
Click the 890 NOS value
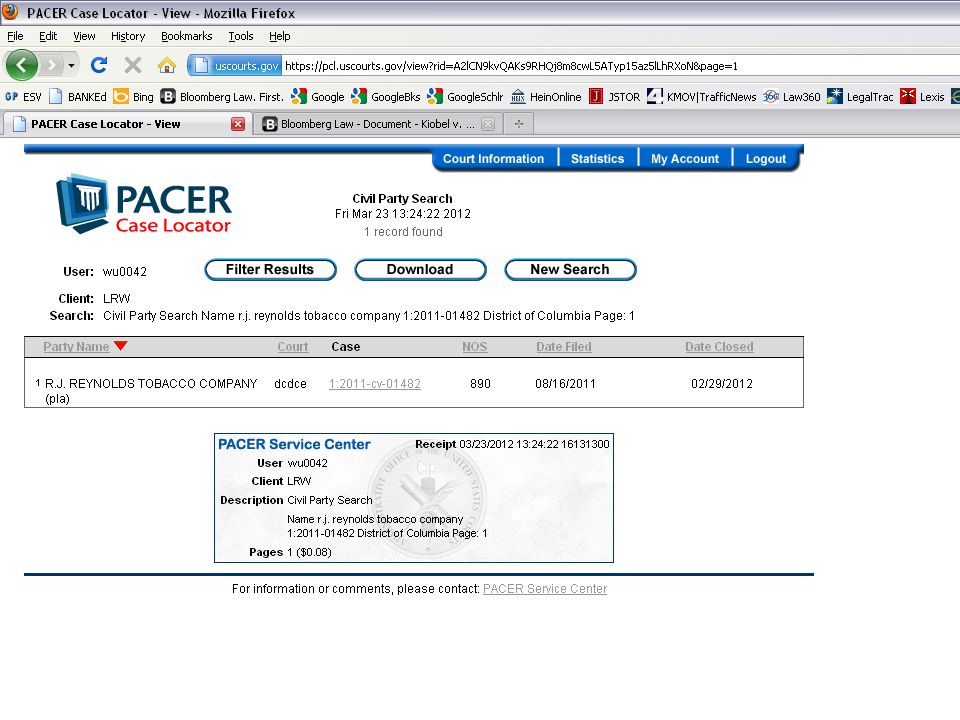tap(481, 384)
